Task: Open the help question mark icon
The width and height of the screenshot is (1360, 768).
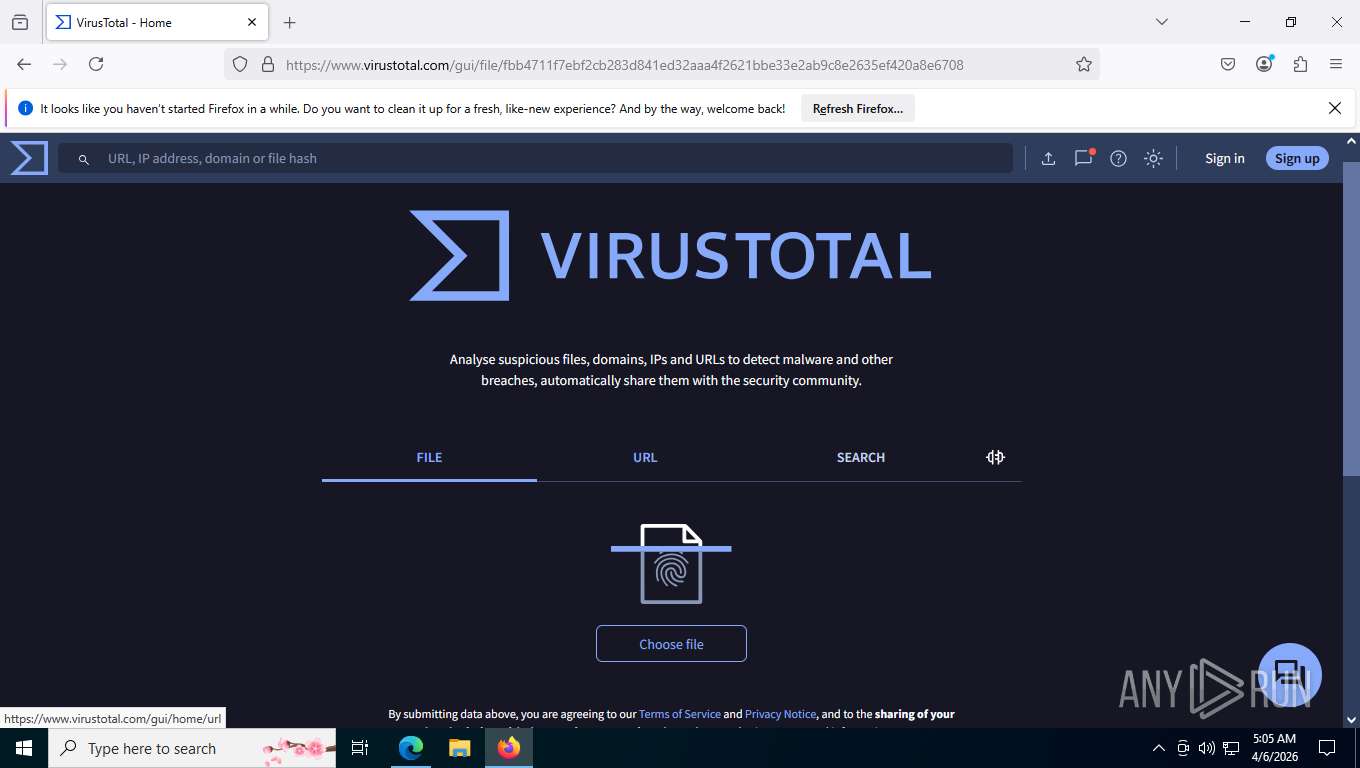Action: [1119, 158]
